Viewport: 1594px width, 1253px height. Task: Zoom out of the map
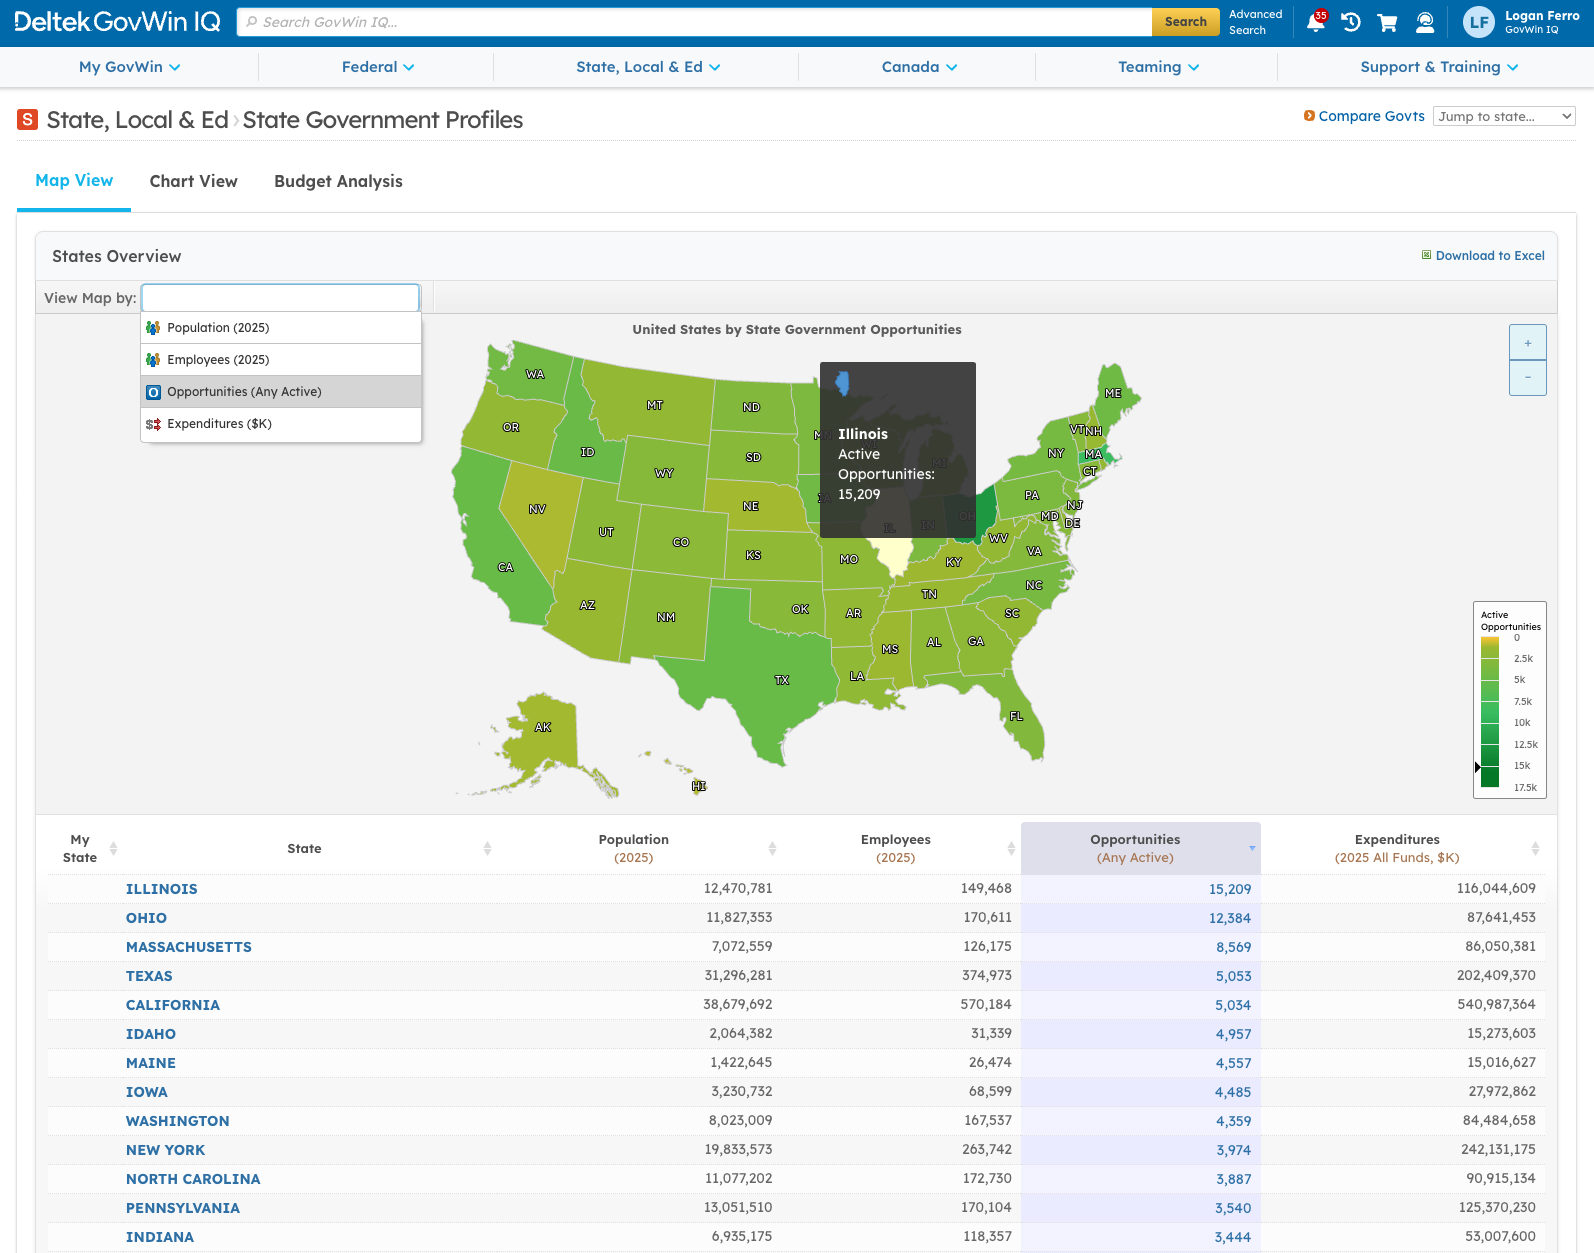(1527, 378)
